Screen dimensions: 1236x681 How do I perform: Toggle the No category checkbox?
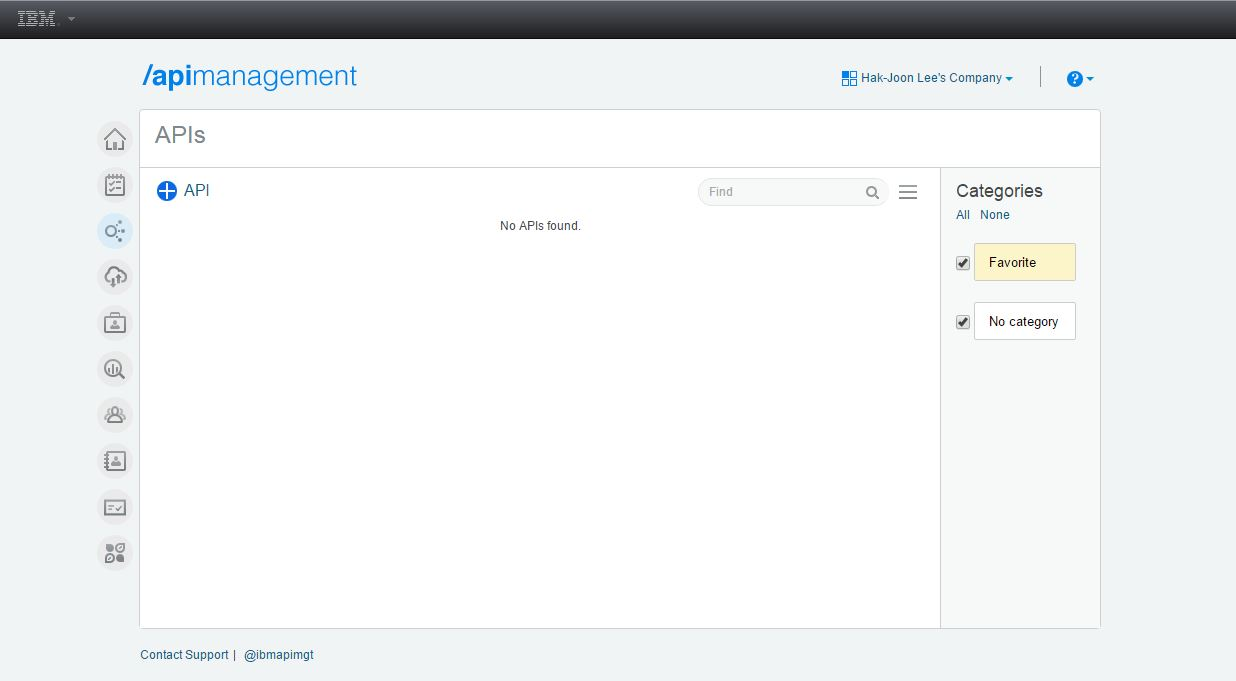tap(963, 322)
